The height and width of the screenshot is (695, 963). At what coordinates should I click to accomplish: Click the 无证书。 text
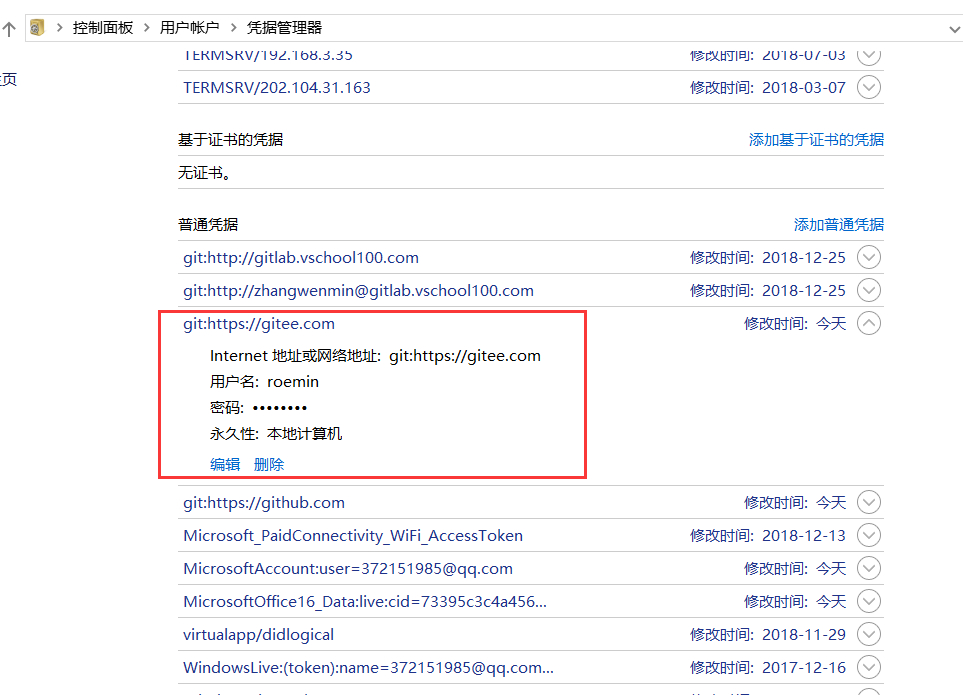tap(205, 173)
